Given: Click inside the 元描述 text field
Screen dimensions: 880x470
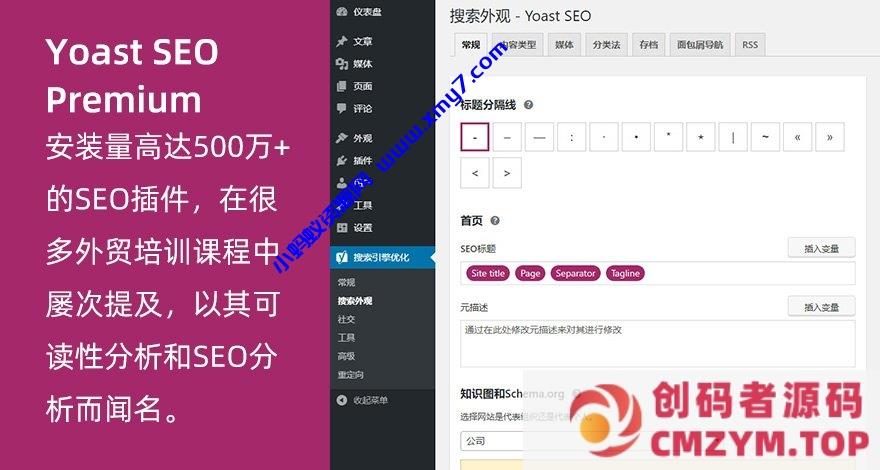Looking at the screenshot, I should (657, 343).
